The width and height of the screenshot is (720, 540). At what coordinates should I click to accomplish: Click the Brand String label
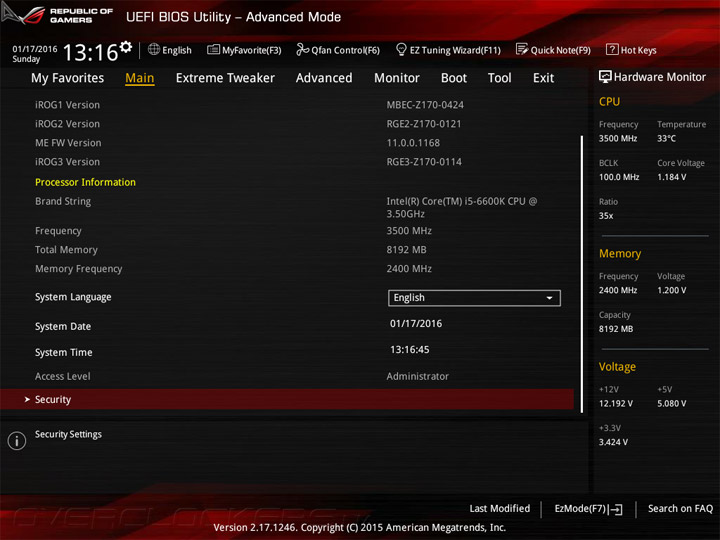click(x=63, y=202)
